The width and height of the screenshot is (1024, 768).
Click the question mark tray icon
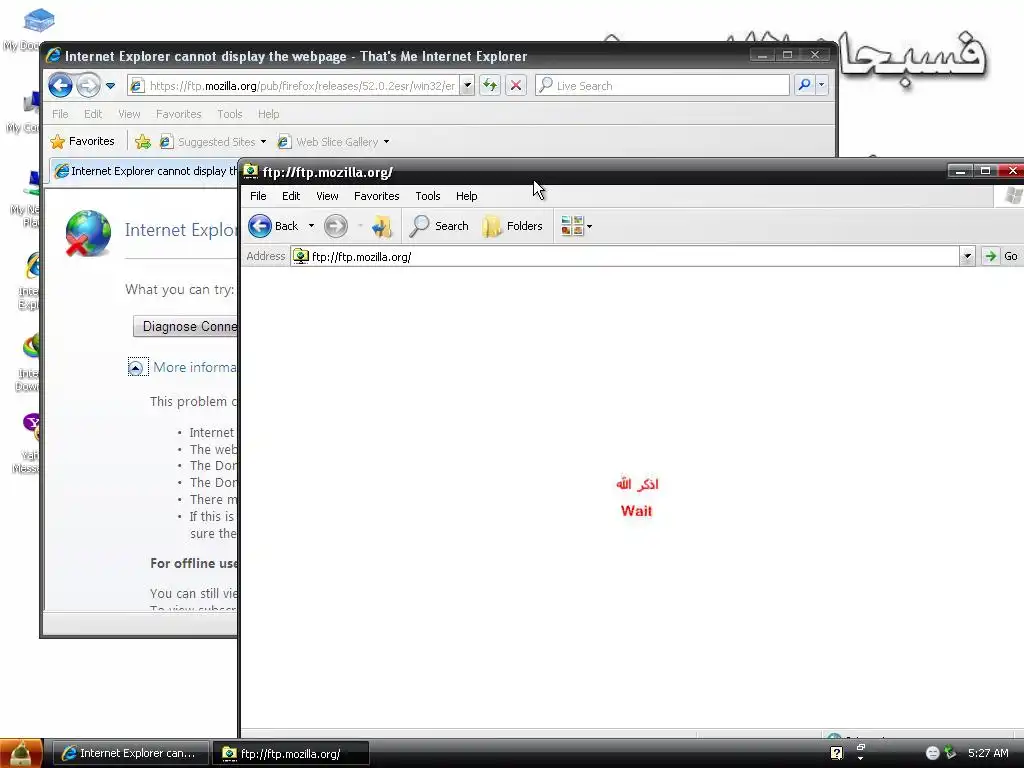click(837, 754)
